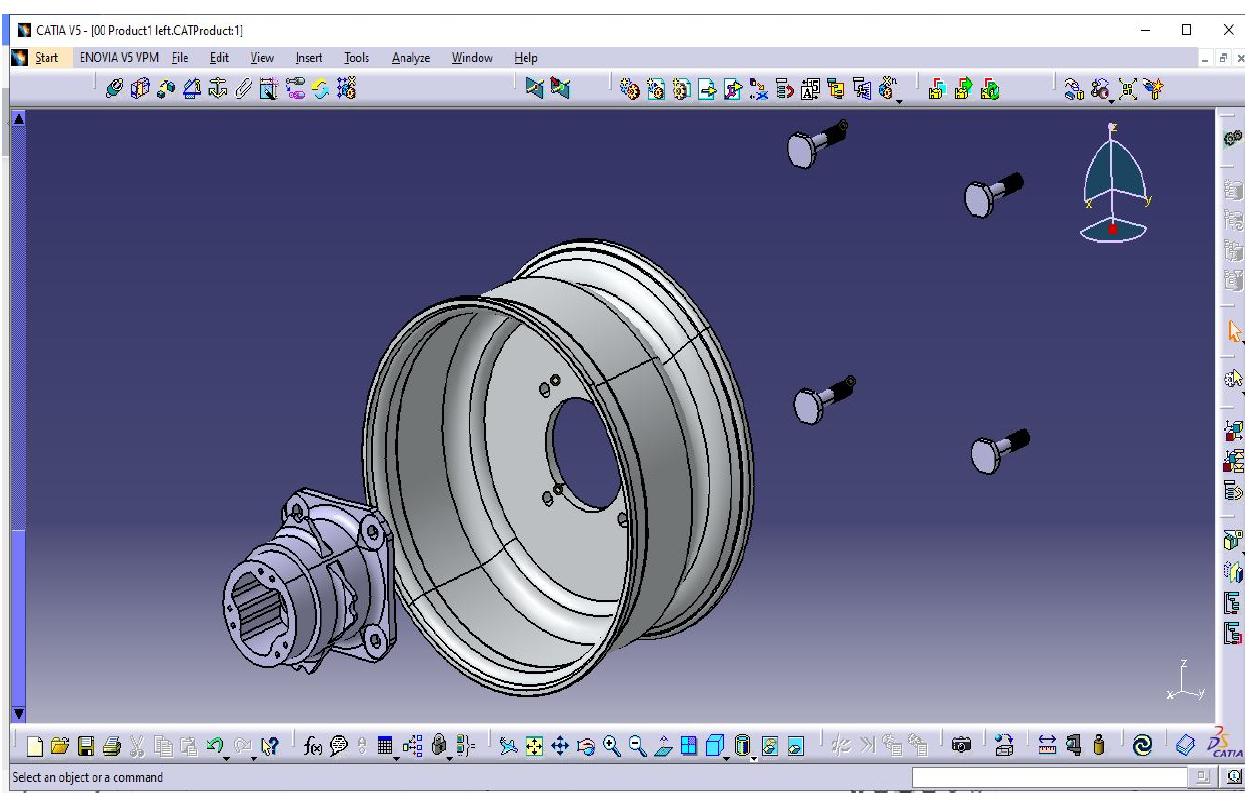
Task: Activate the Rotate view tool
Action: (584, 745)
